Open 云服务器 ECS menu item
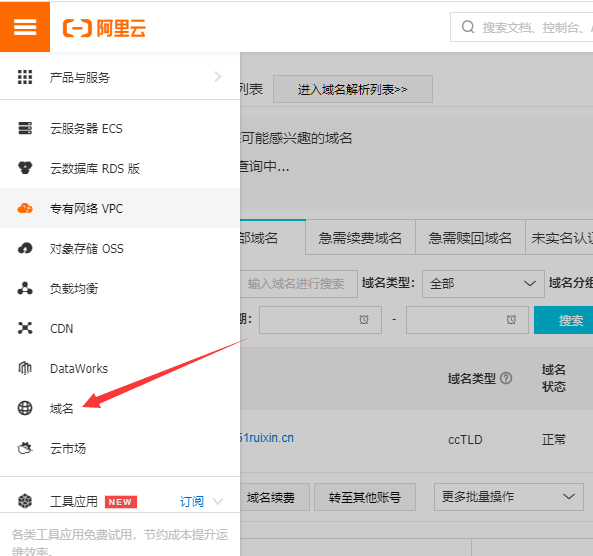 tap(120, 128)
